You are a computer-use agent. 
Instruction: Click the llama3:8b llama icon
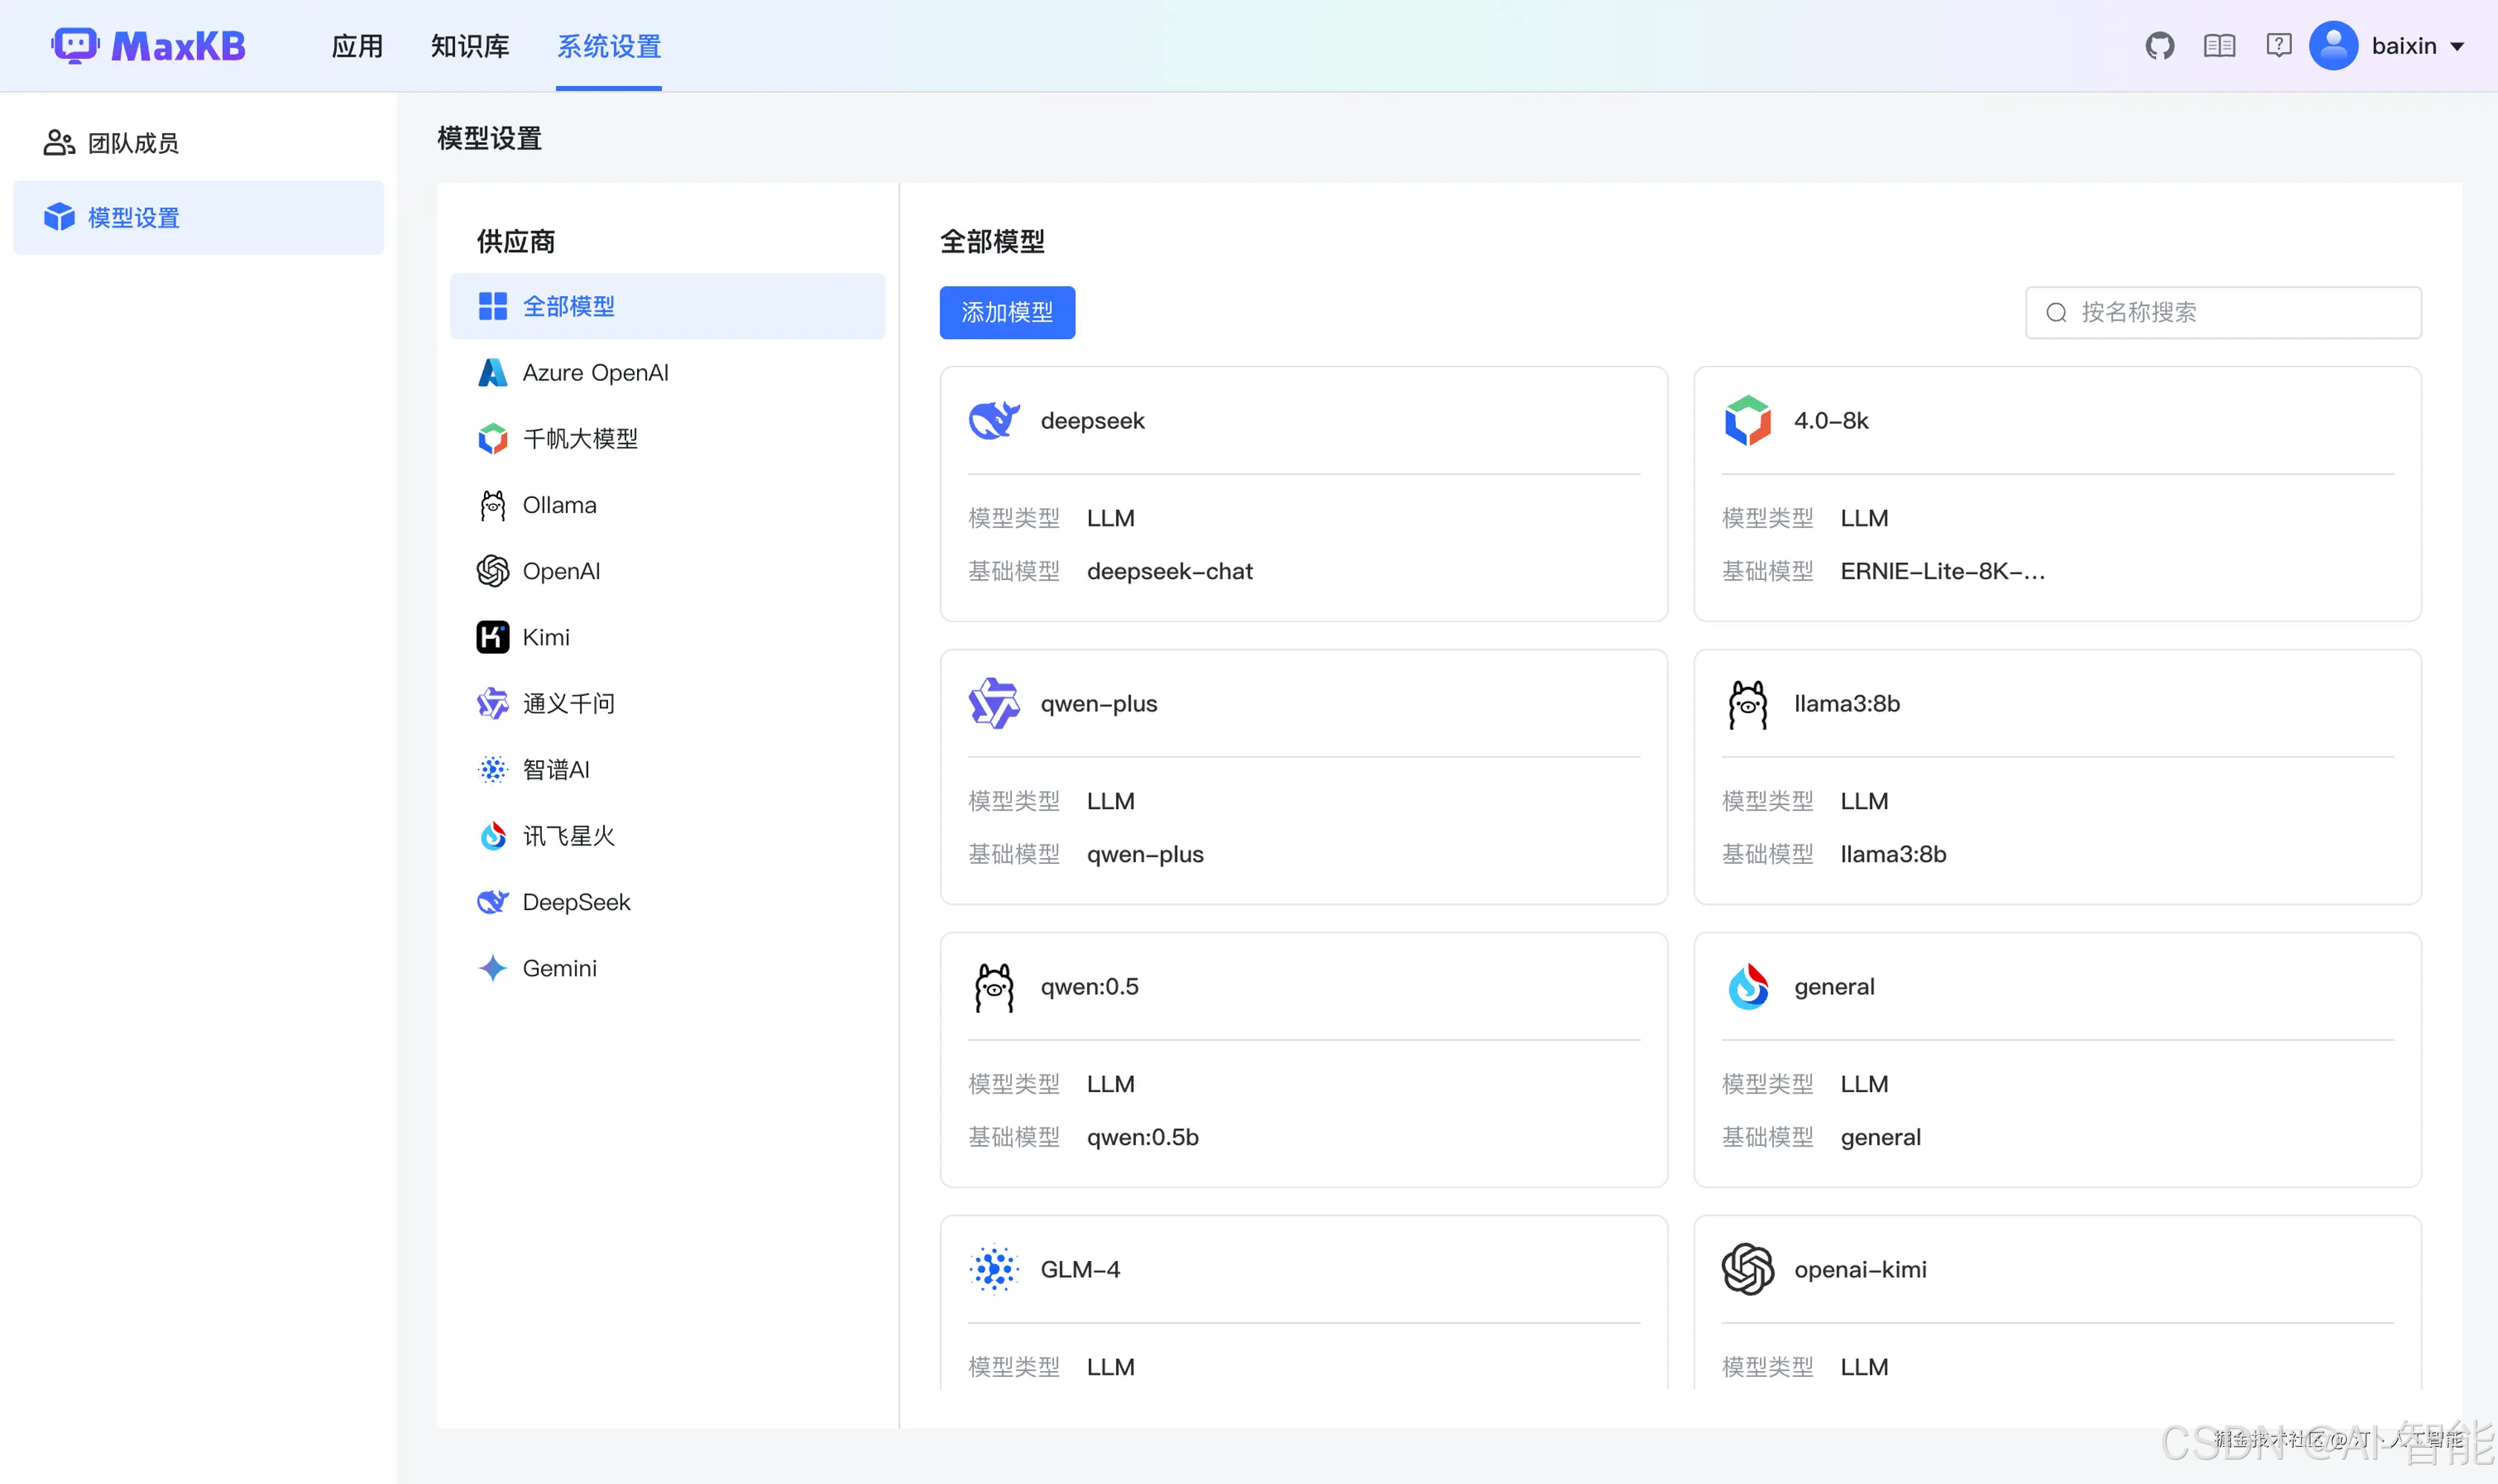1747,704
